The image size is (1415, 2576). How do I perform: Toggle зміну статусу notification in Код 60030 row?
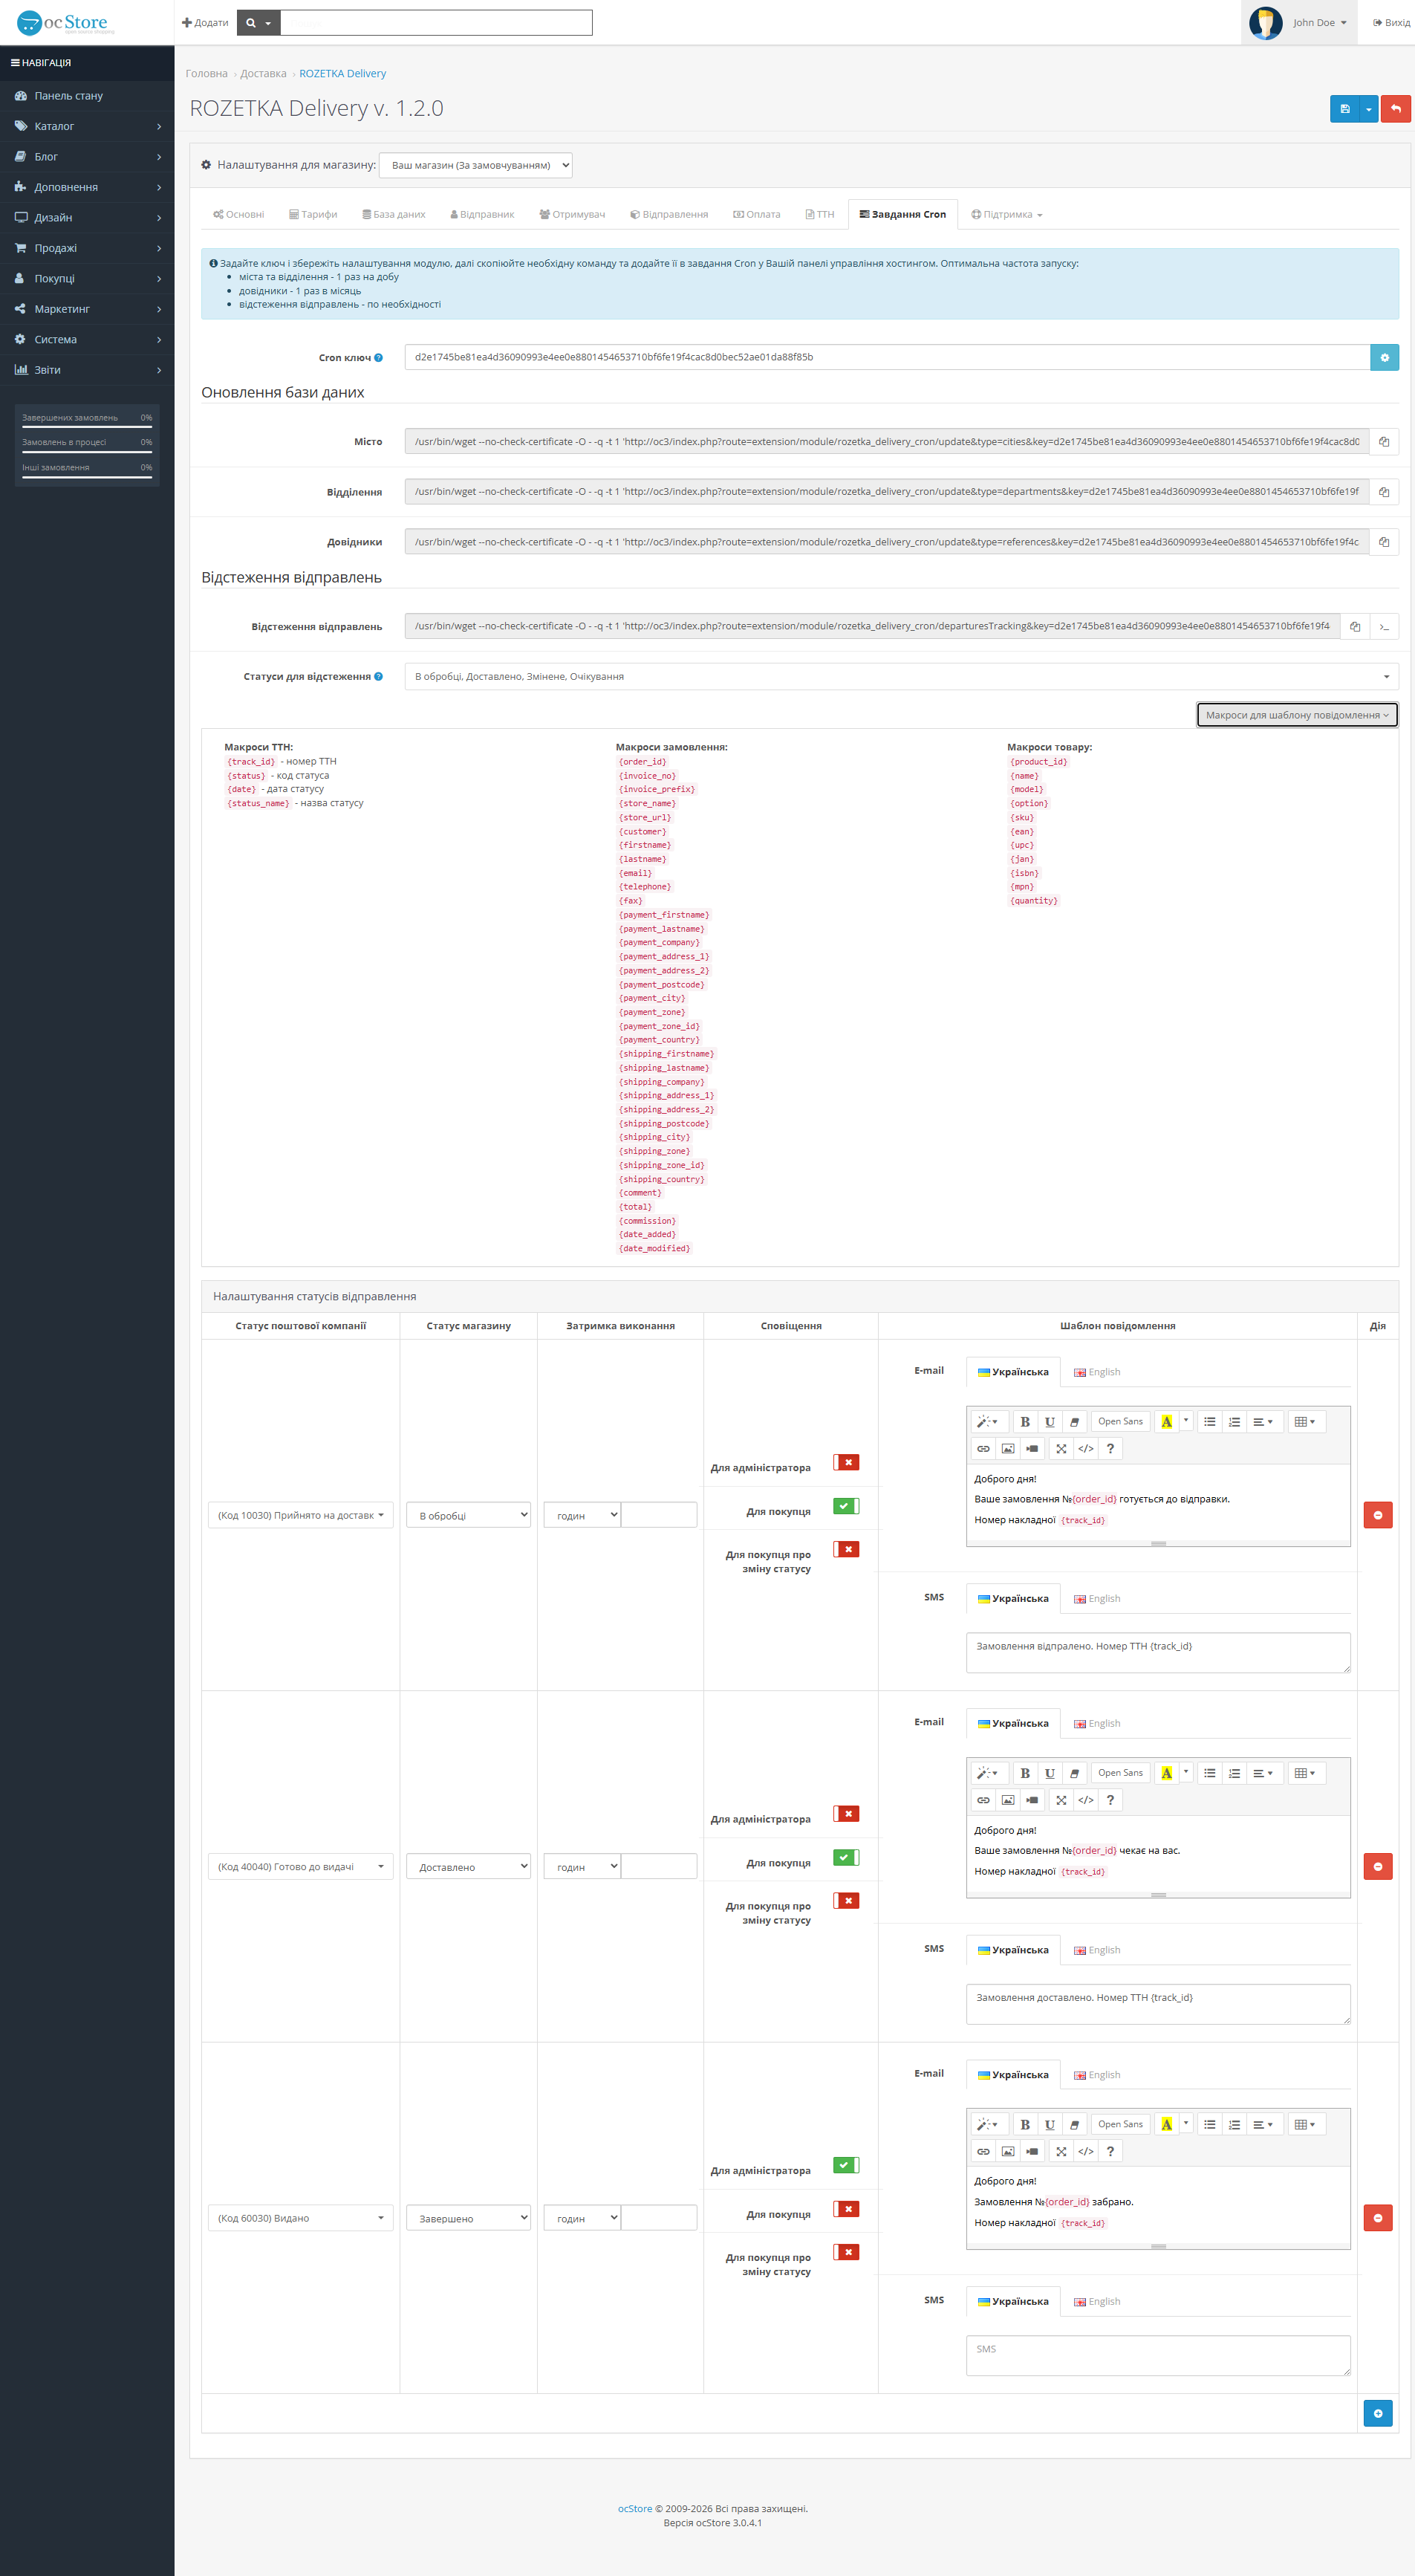click(x=846, y=2252)
